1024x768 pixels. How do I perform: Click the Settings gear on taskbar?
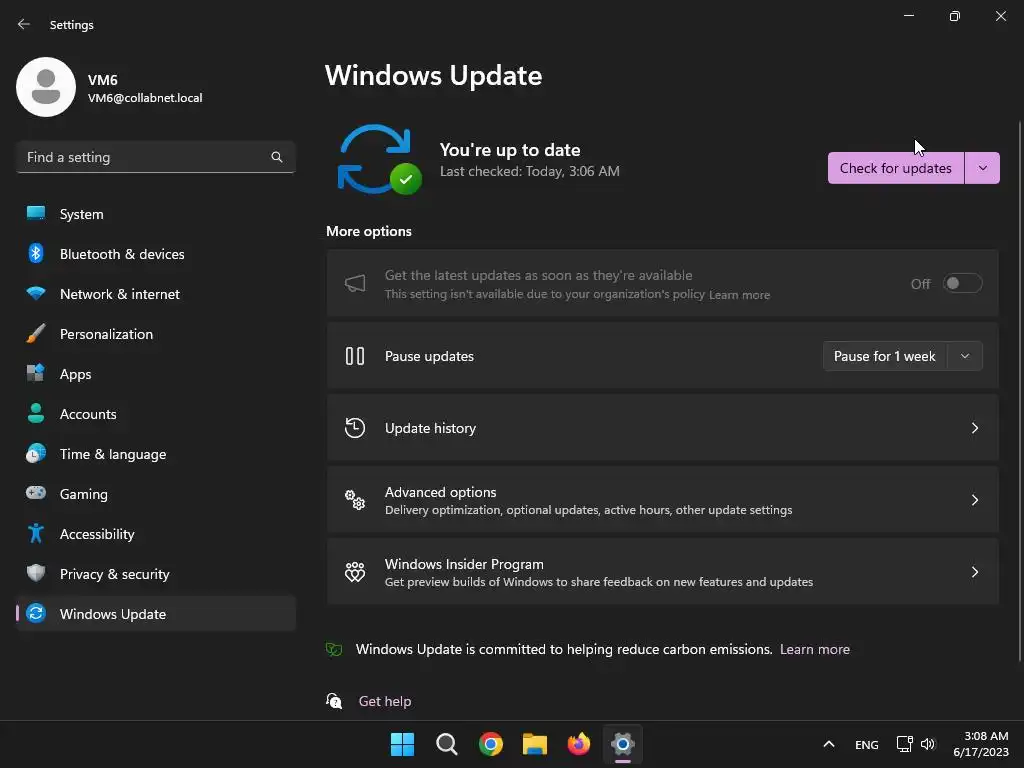tap(623, 744)
